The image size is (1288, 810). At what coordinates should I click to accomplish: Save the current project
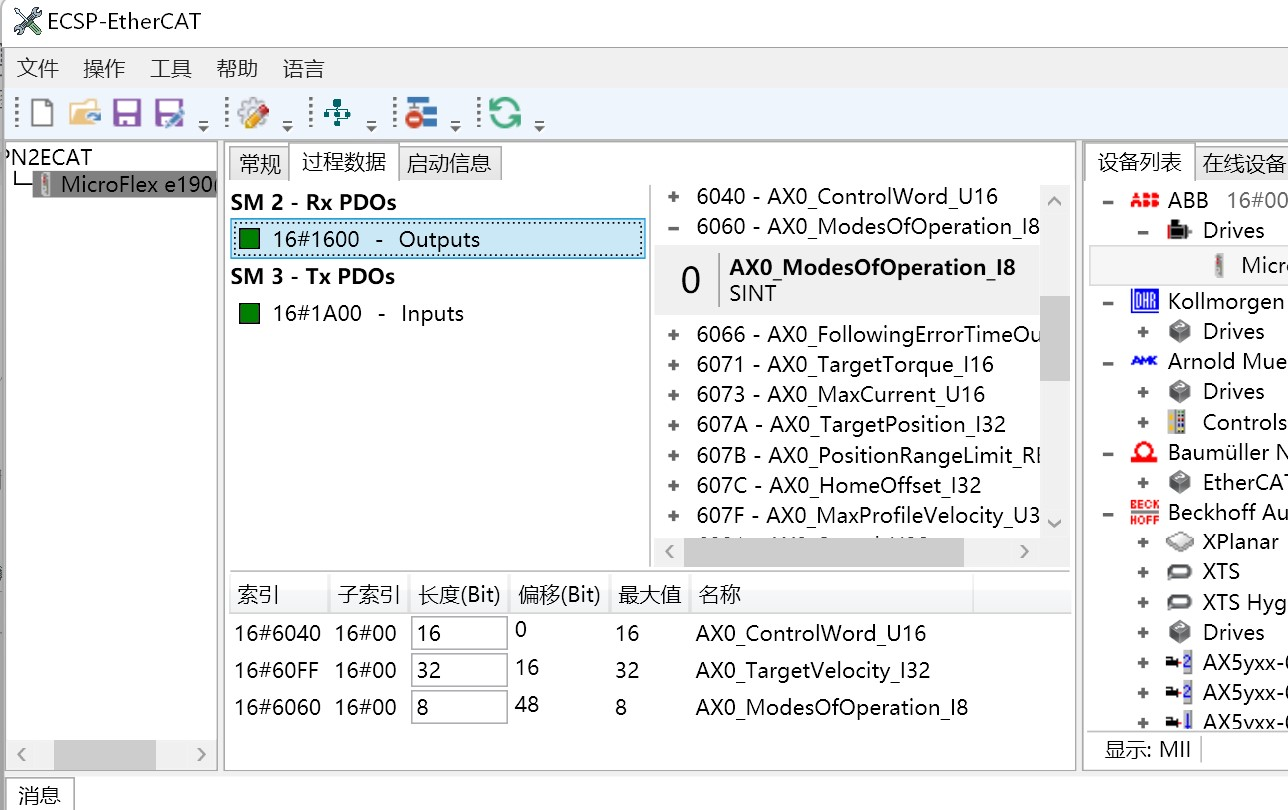pyautogui.click(x=127, y=112)
